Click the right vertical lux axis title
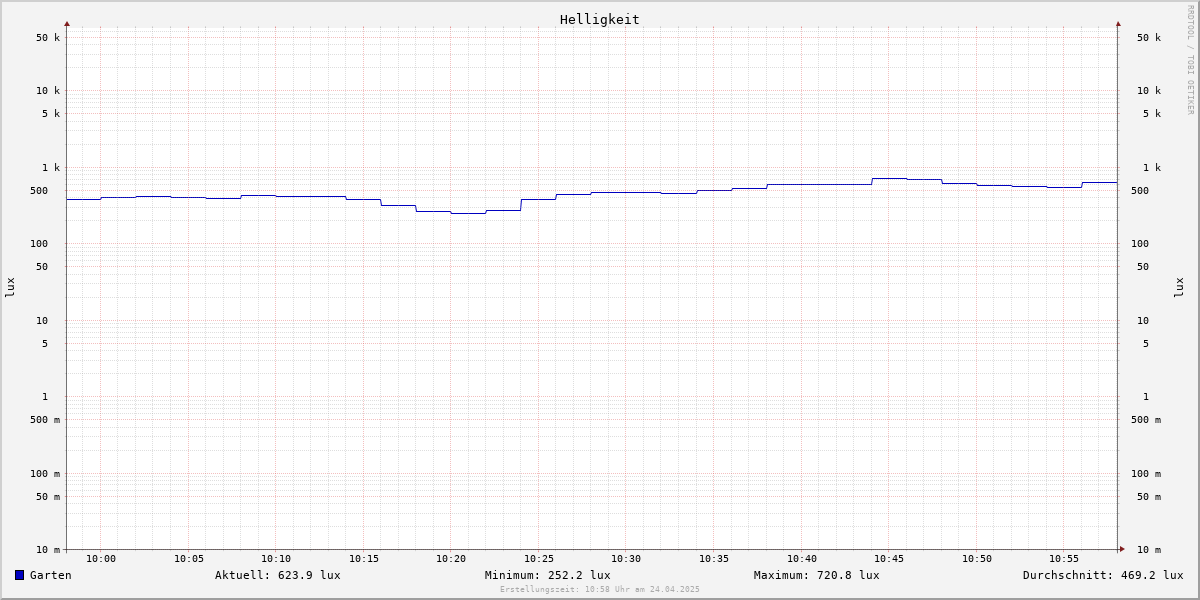This screenshot has width=1200, height=600. [1179, 287]
